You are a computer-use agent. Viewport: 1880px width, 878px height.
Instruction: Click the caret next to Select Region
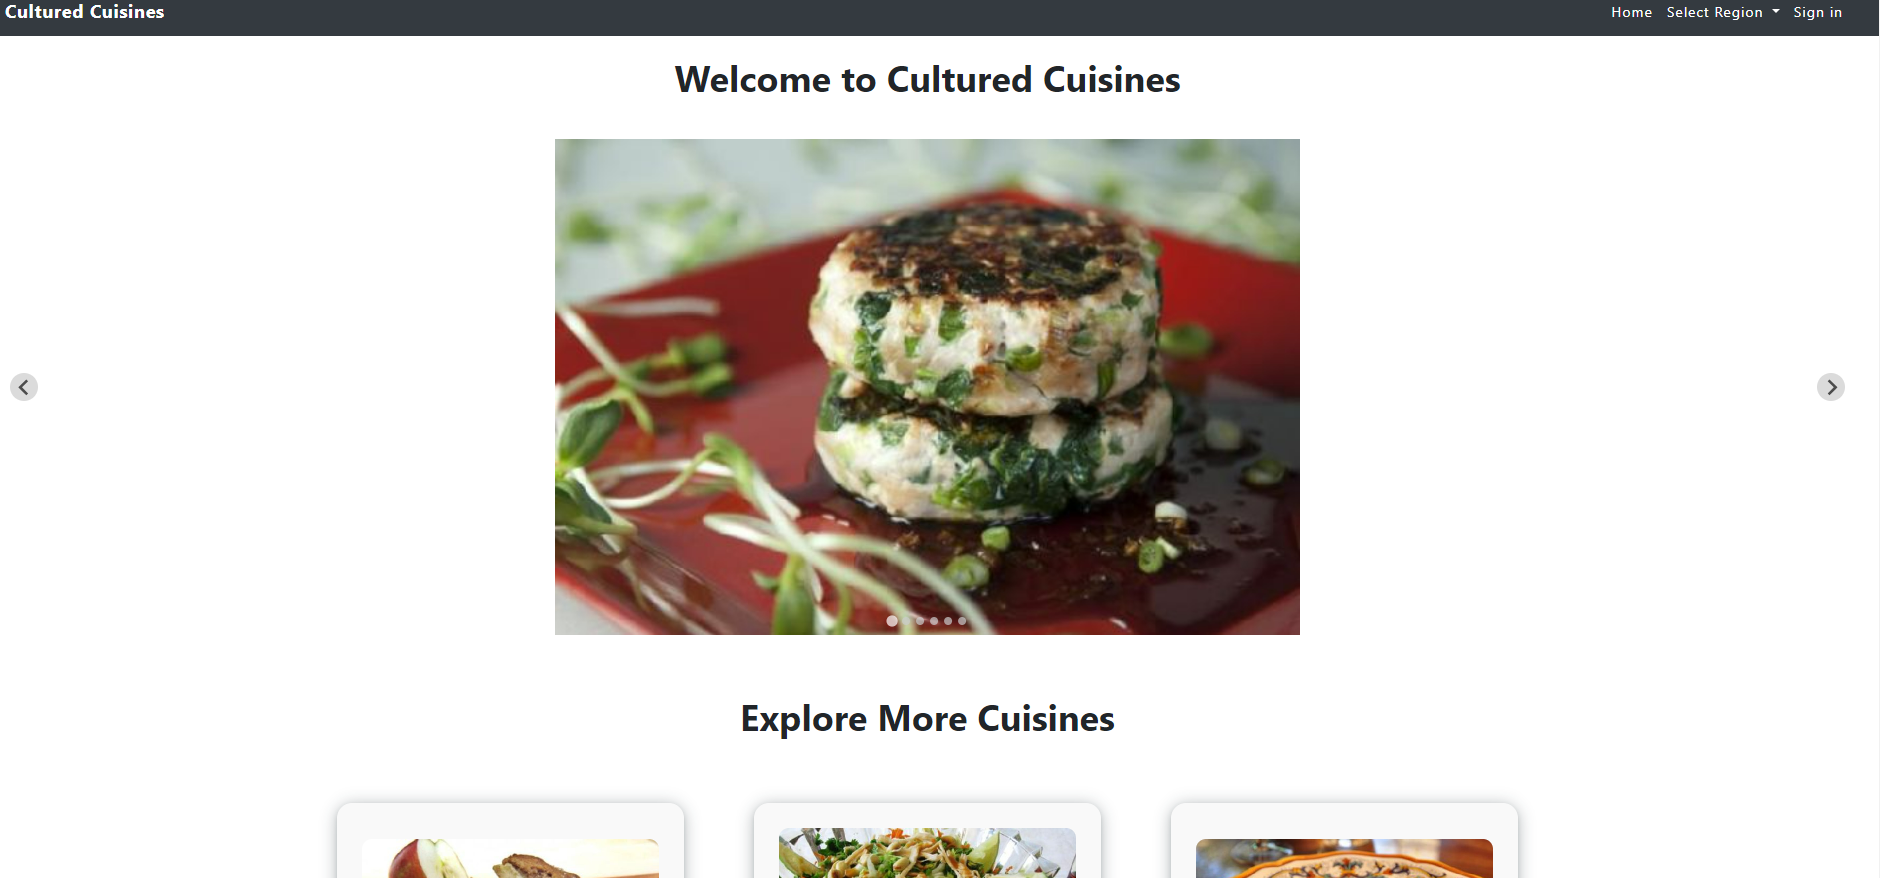click(1776, 12)
